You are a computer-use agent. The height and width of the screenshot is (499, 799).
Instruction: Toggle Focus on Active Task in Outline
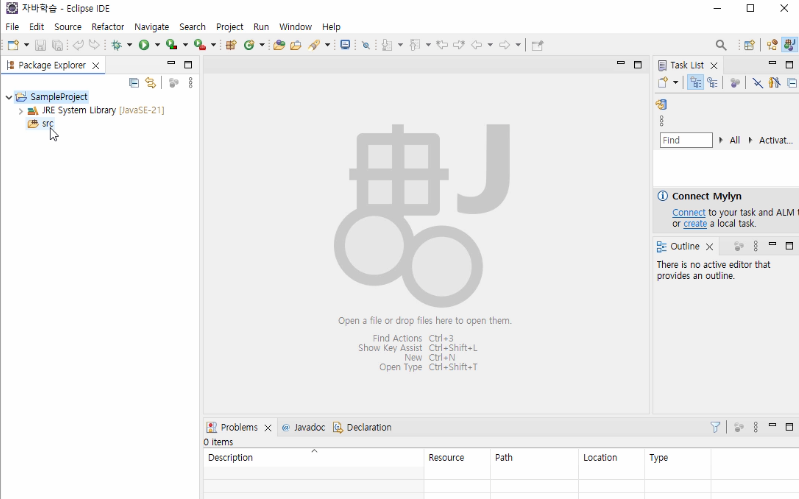738,247
